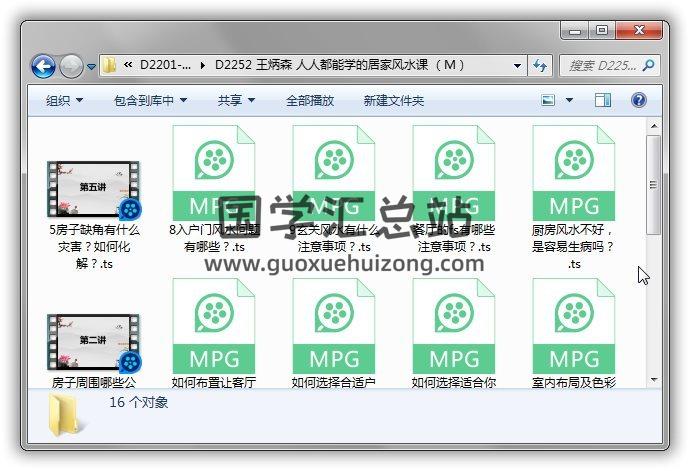The width and height of the screenshot is (690, 471).
Task: Focus the 搜索 D225... search box
Action: point(609,66)
